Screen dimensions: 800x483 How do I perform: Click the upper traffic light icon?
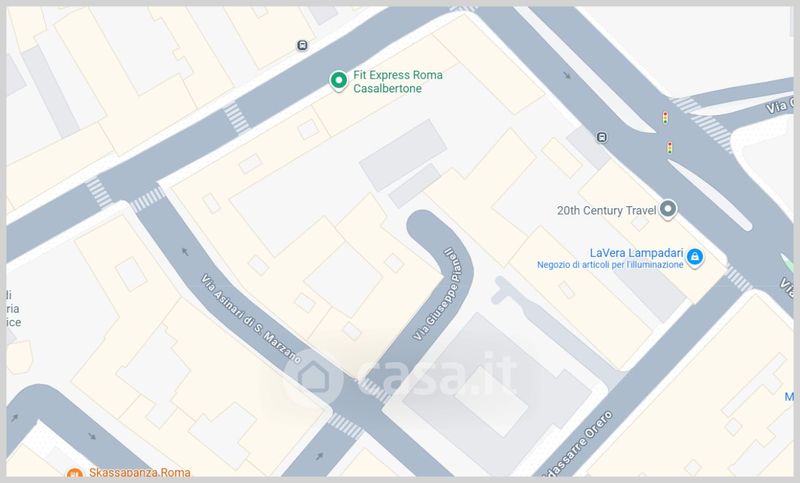click(665, 118)
